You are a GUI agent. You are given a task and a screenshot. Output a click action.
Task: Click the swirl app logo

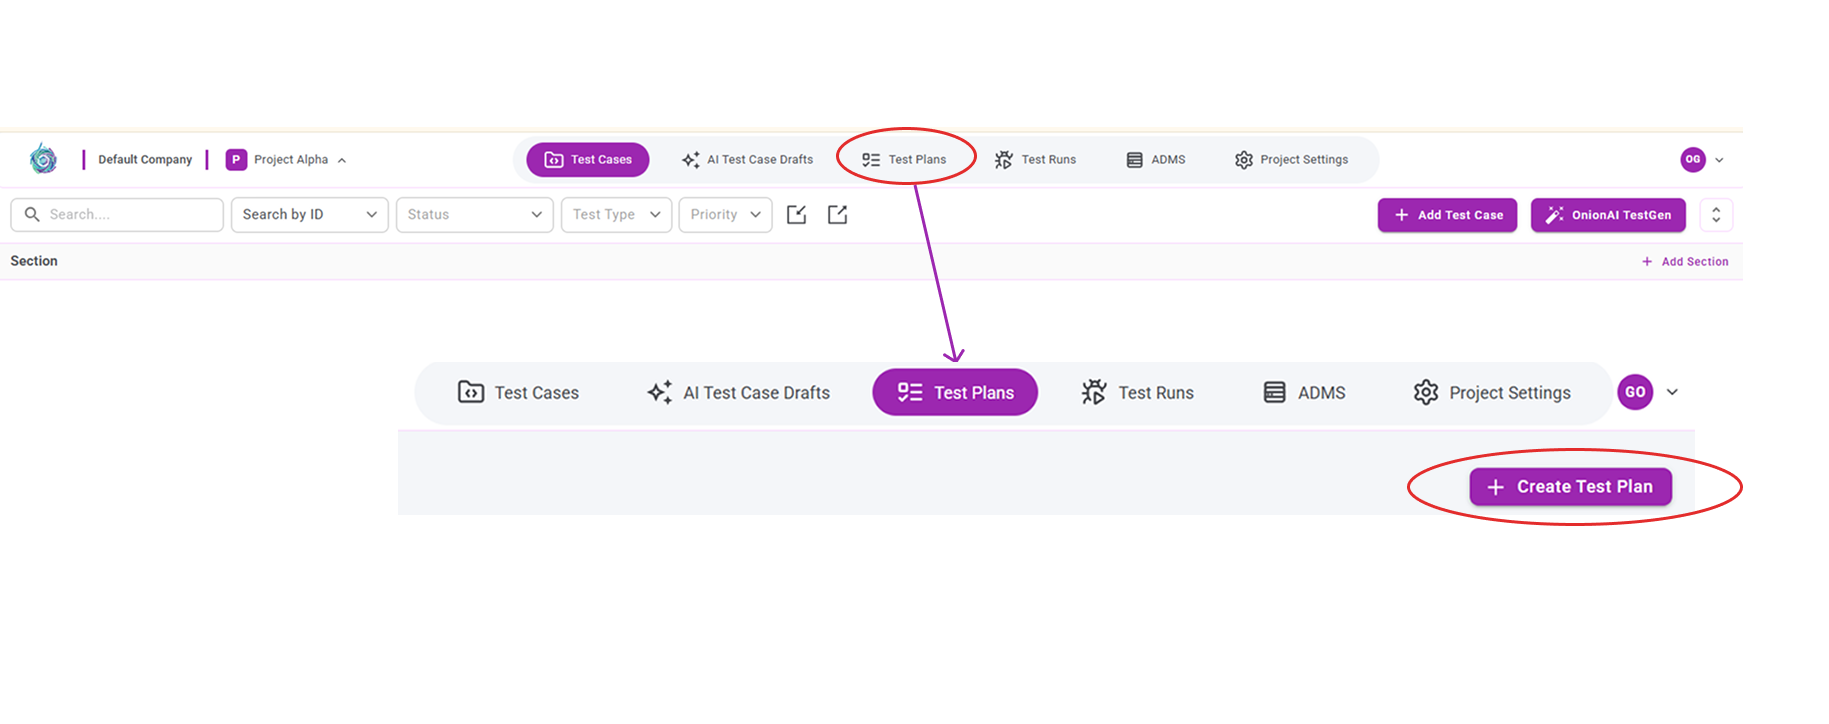tap(43, 159)
